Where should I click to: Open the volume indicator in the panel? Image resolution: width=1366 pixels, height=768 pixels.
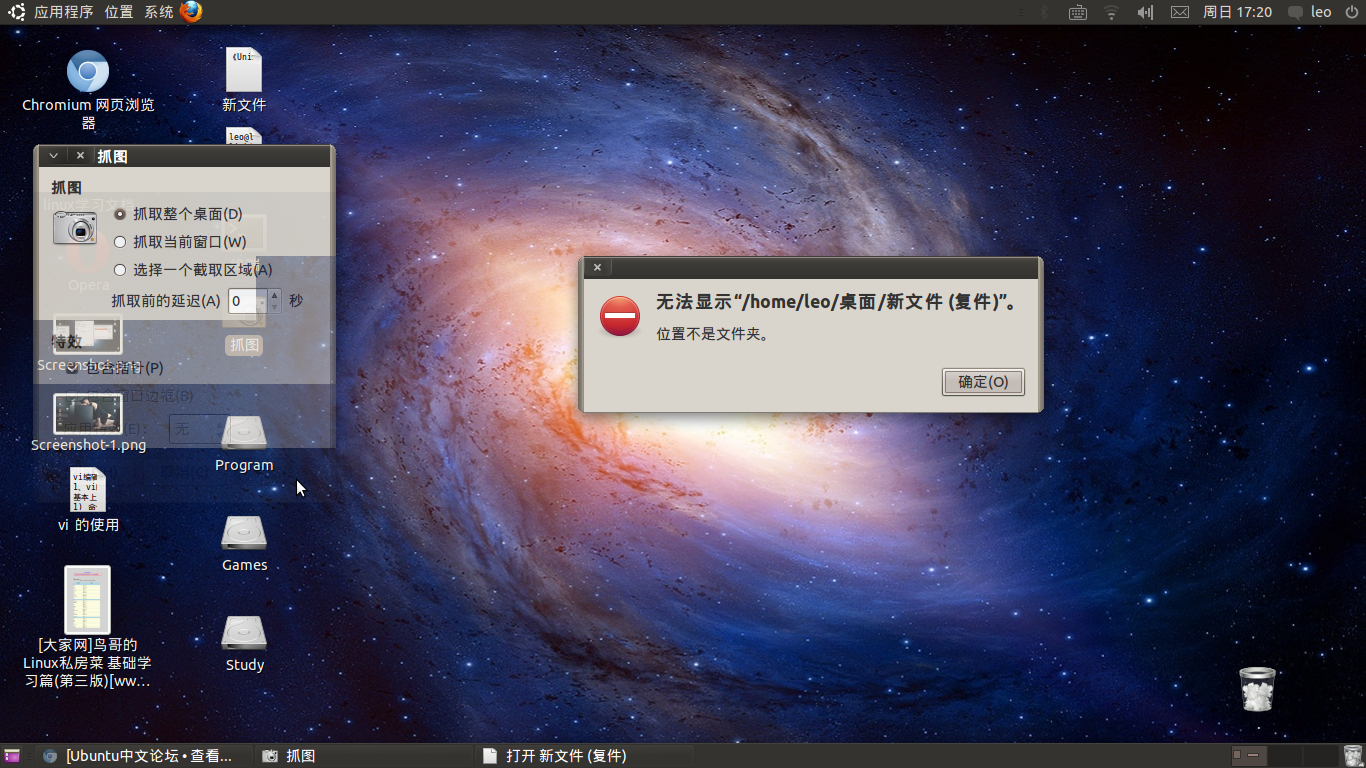[x=1145, y=12]
